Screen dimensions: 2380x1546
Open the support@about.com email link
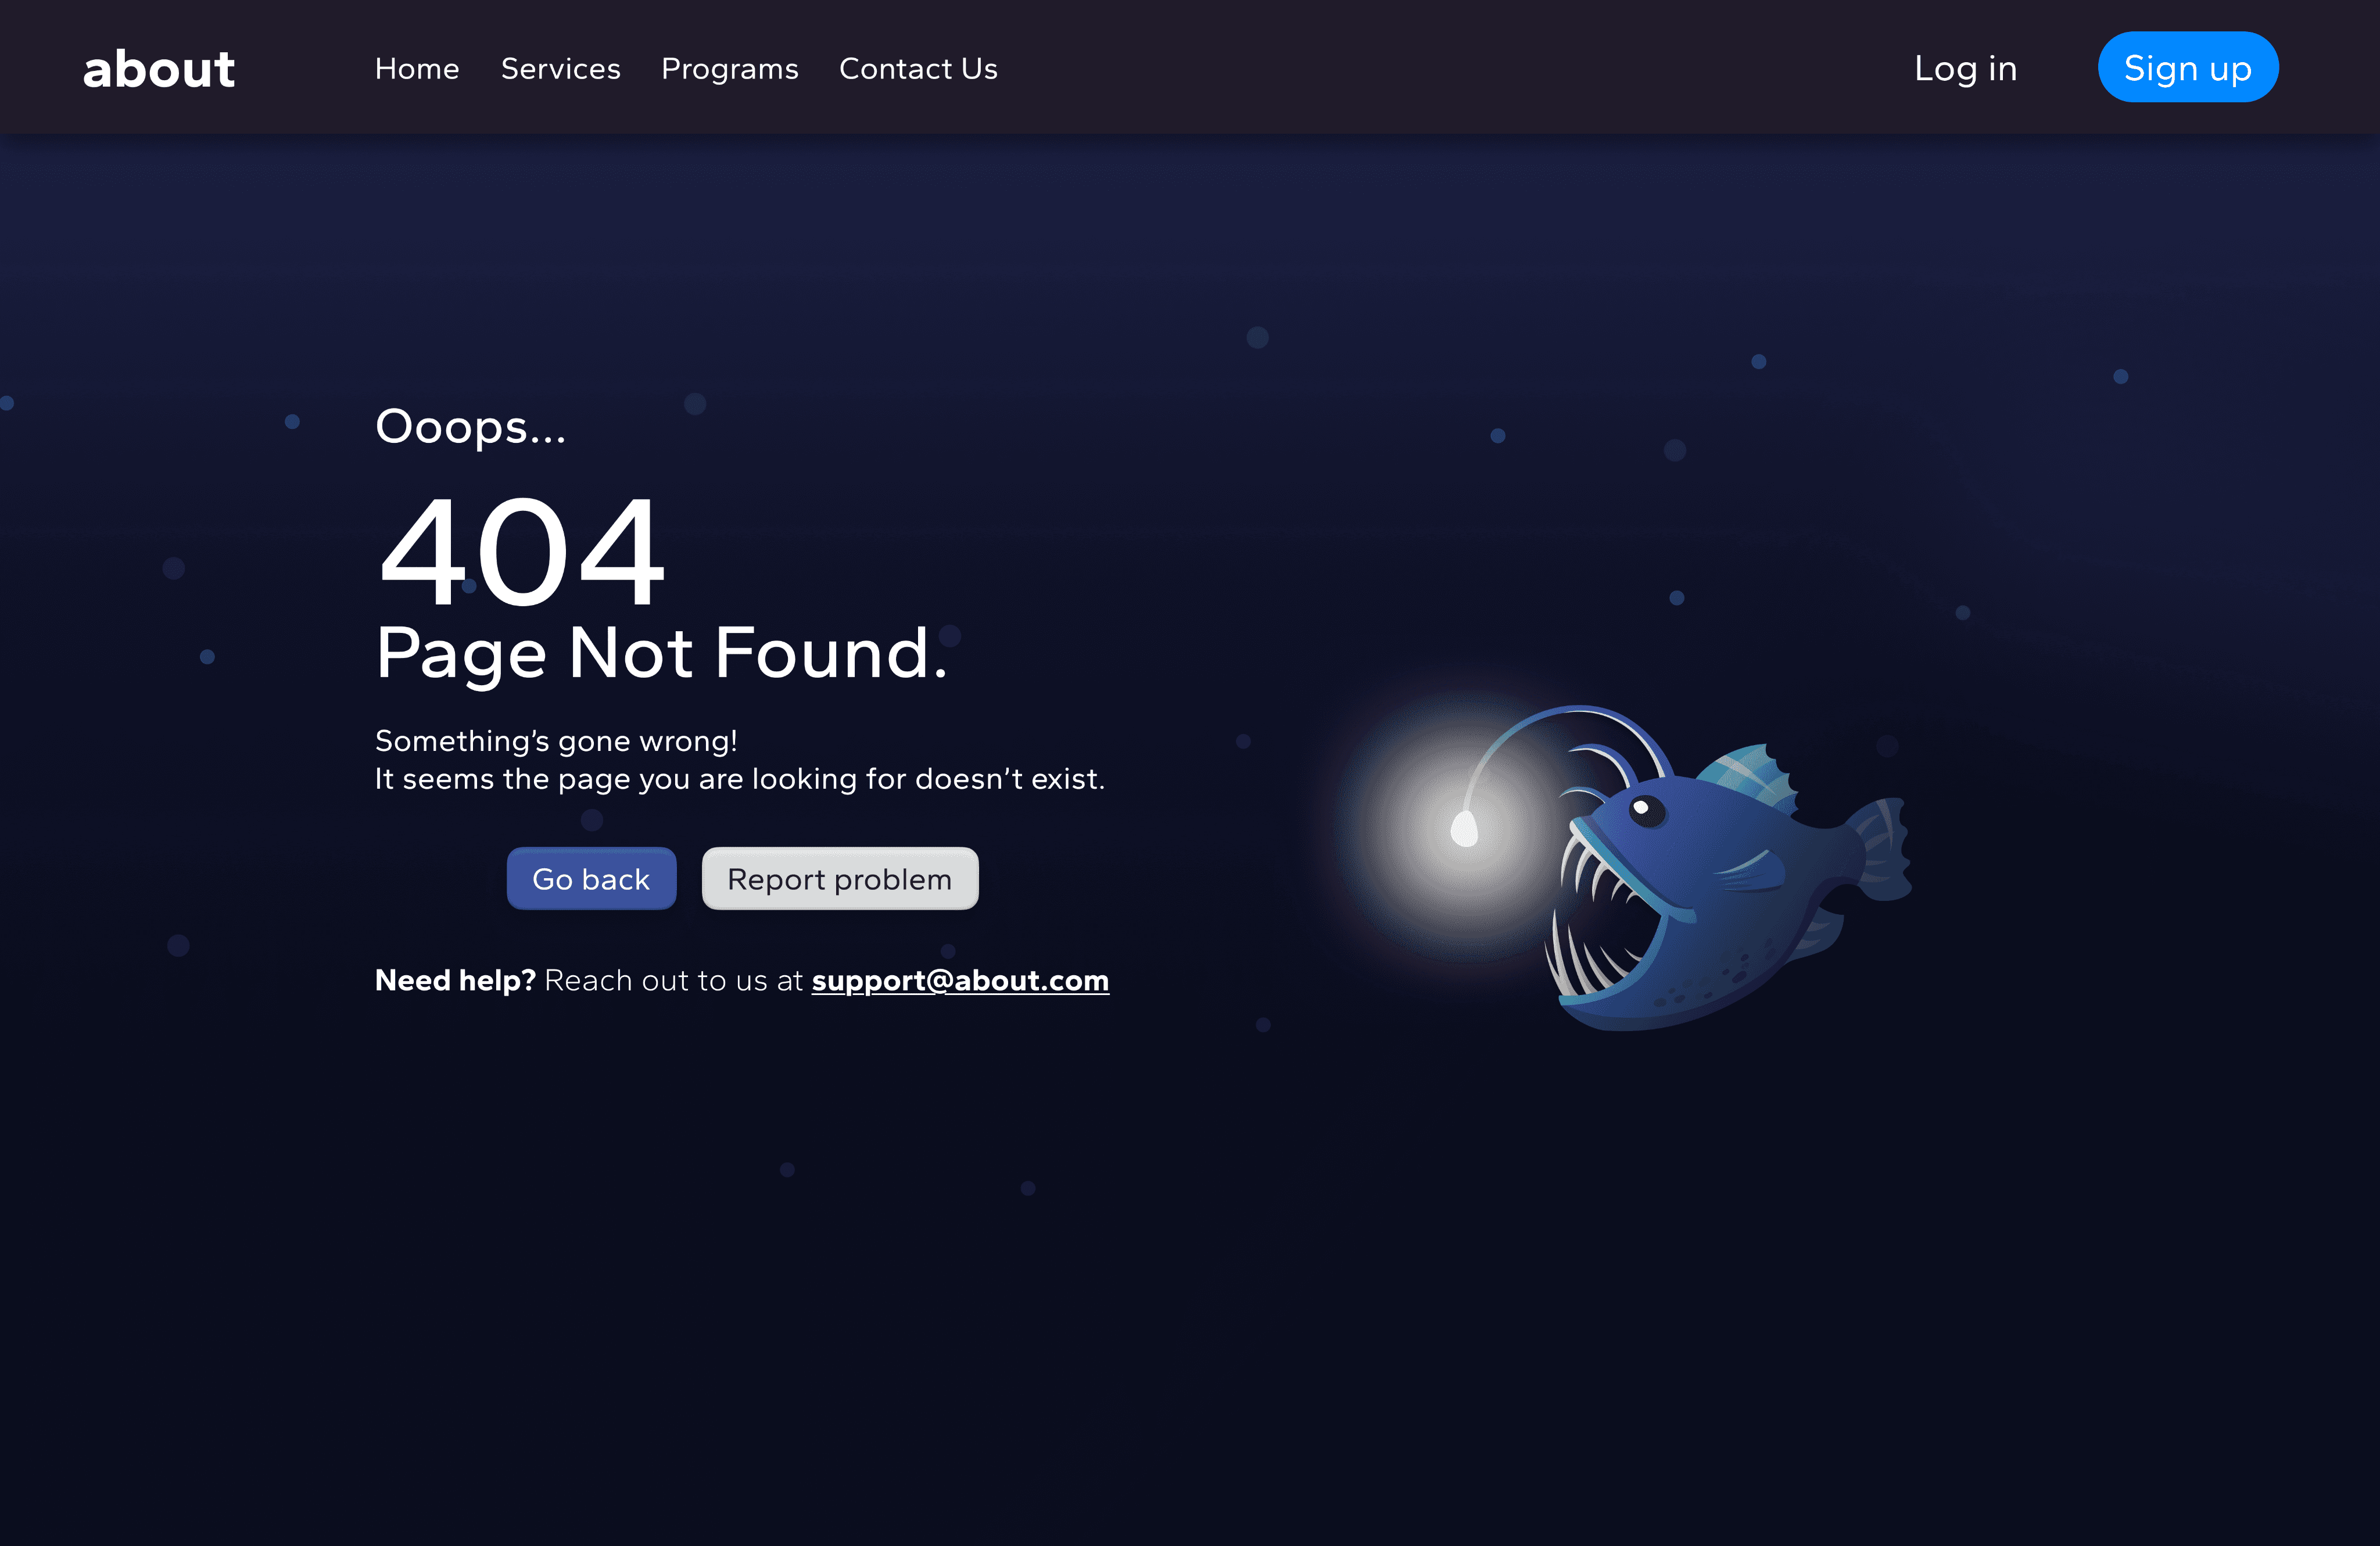959,980
